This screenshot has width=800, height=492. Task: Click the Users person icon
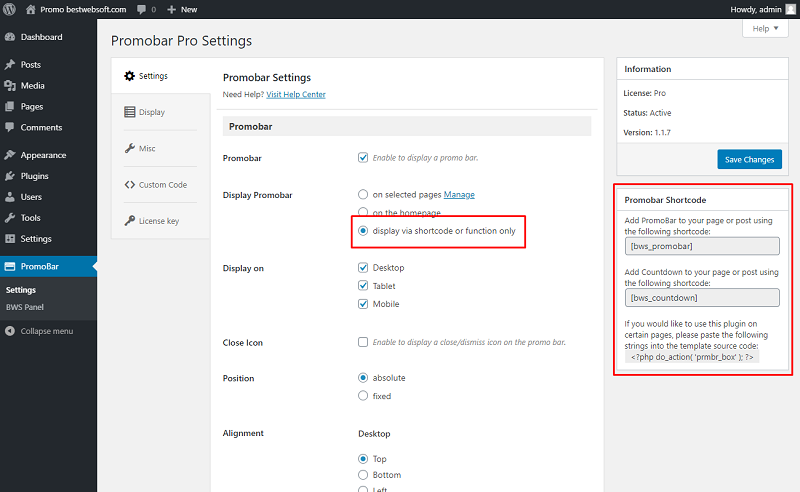pyautogui.click(x=10, y=196)
